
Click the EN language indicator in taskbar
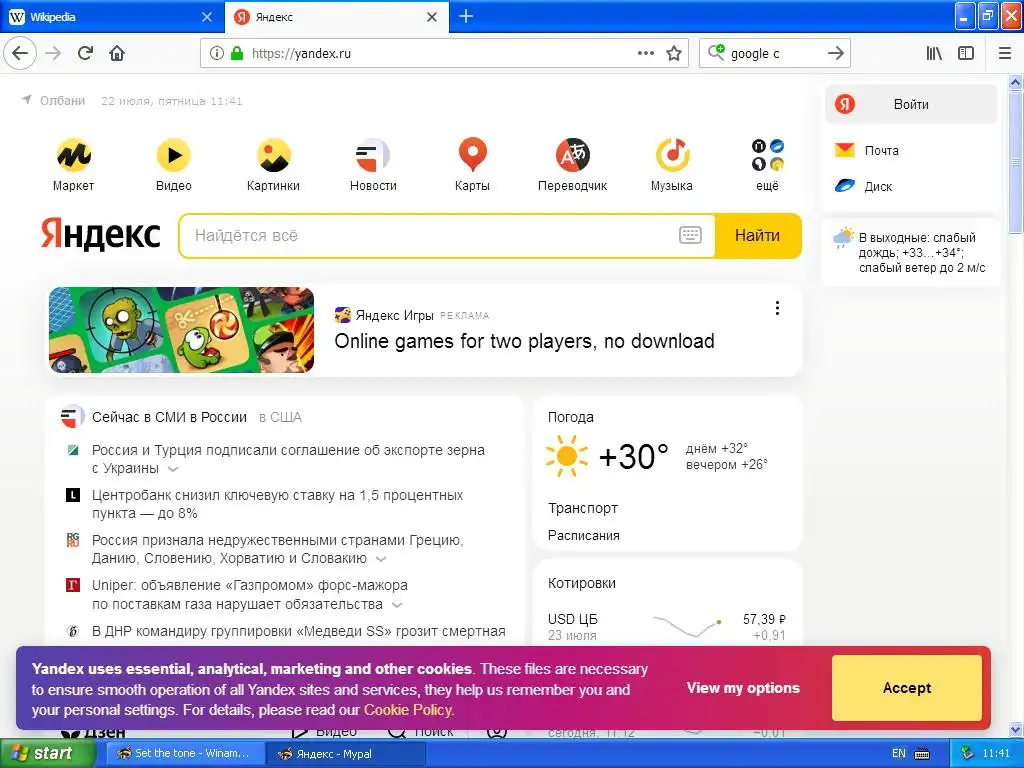click(x=899, y=753)
